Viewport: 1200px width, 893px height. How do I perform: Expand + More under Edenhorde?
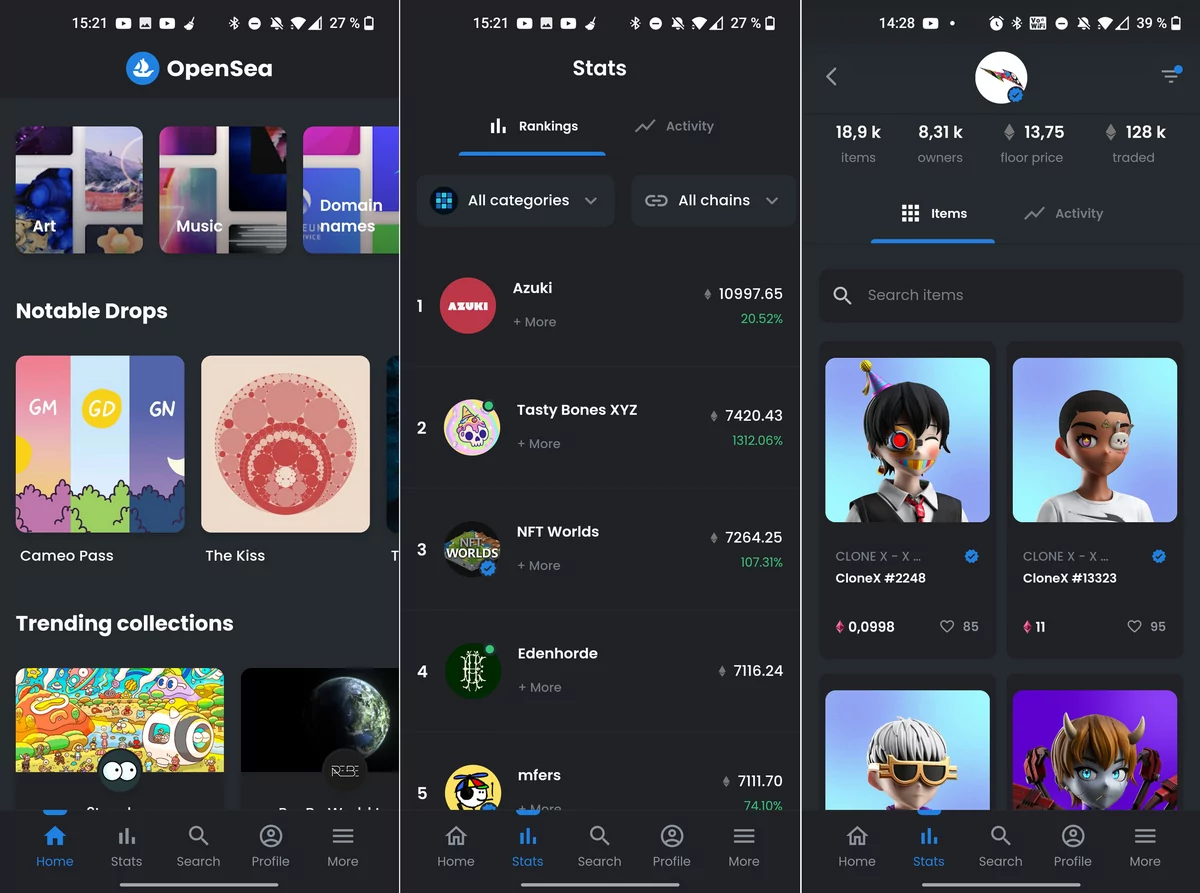[539, 688]
